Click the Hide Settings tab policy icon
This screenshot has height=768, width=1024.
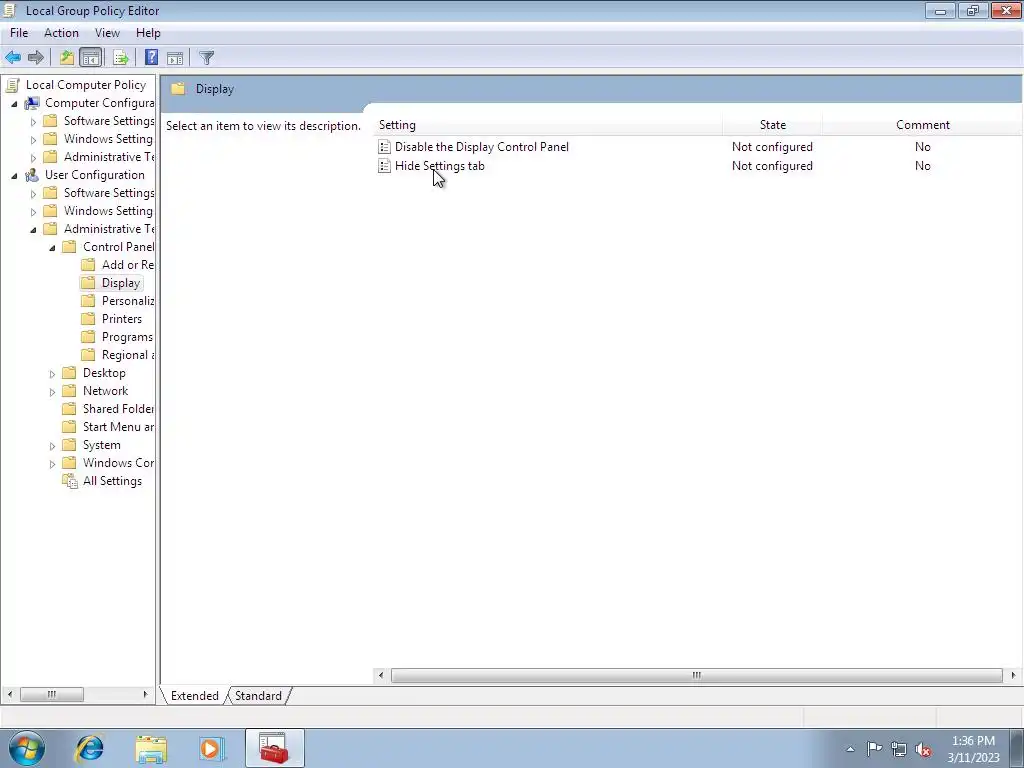tap(385, 166)
